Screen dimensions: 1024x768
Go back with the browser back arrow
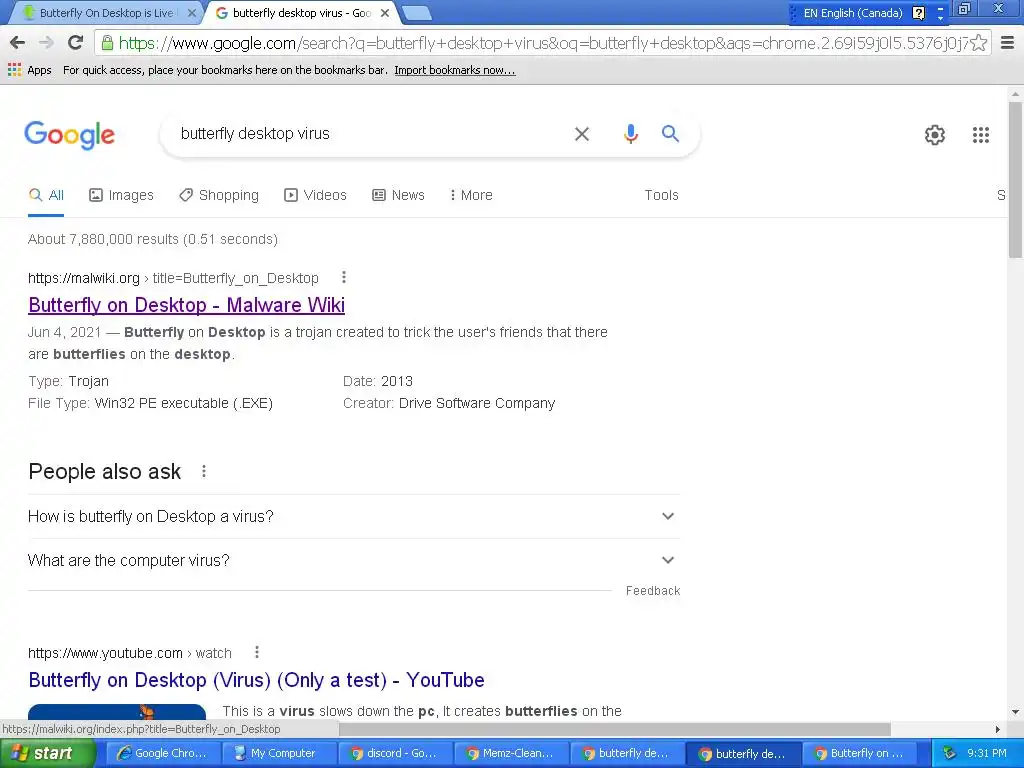[18, 43]
